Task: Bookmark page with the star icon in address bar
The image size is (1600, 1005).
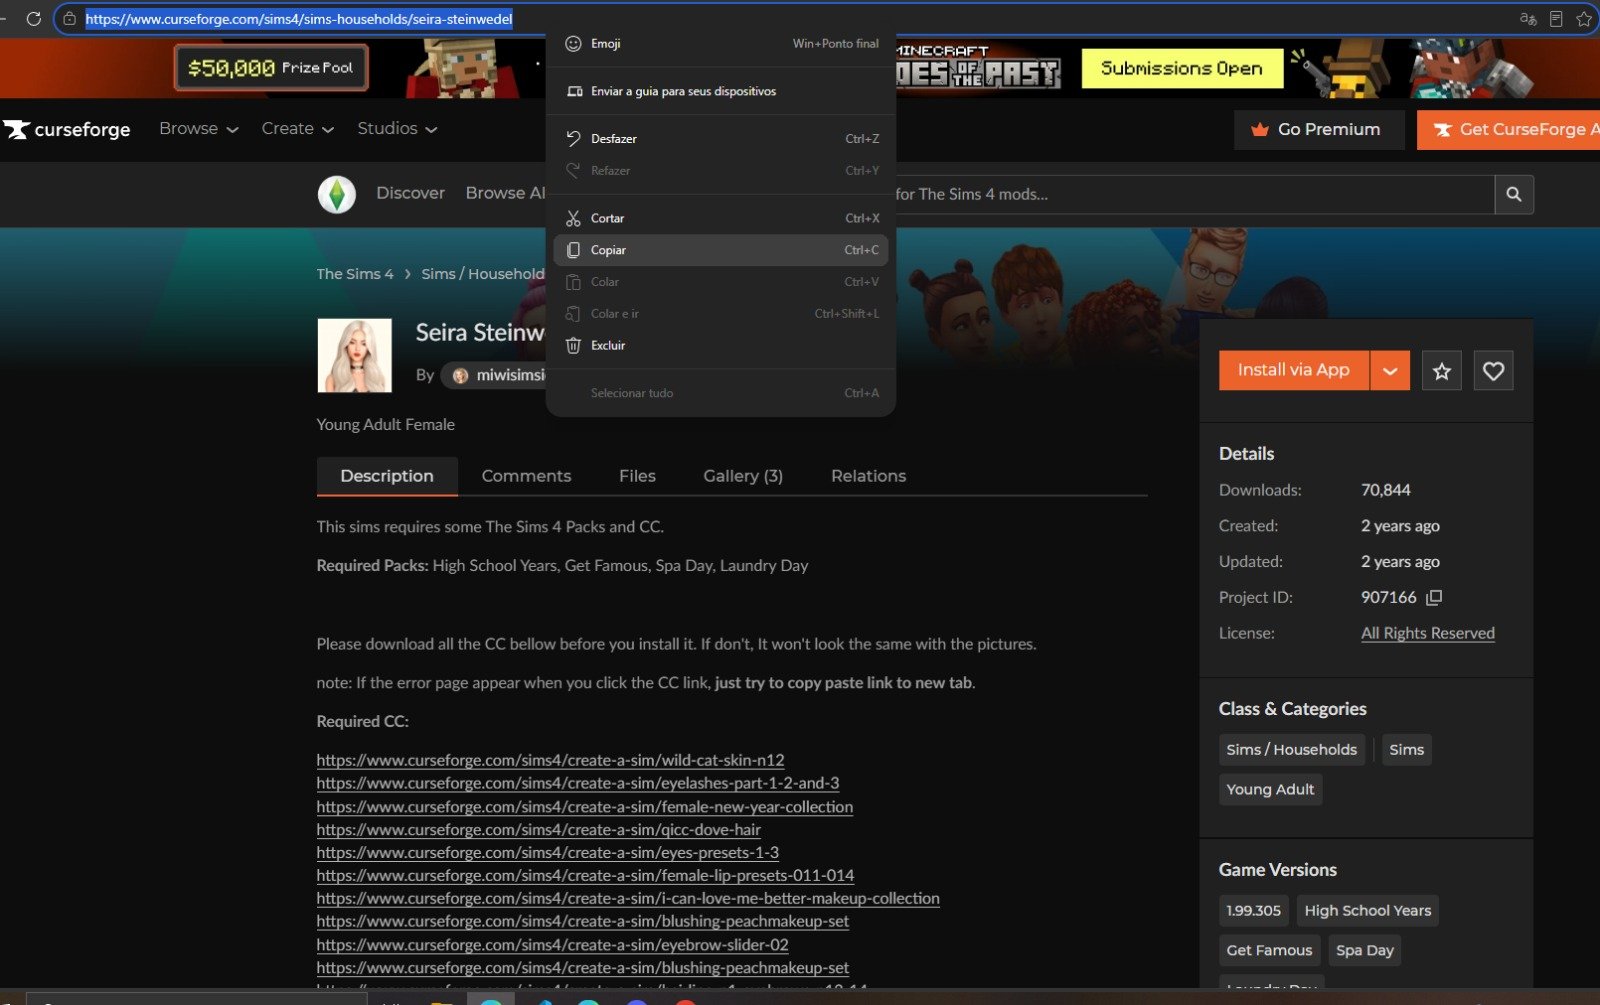Action: click(x=1584, y=19)
